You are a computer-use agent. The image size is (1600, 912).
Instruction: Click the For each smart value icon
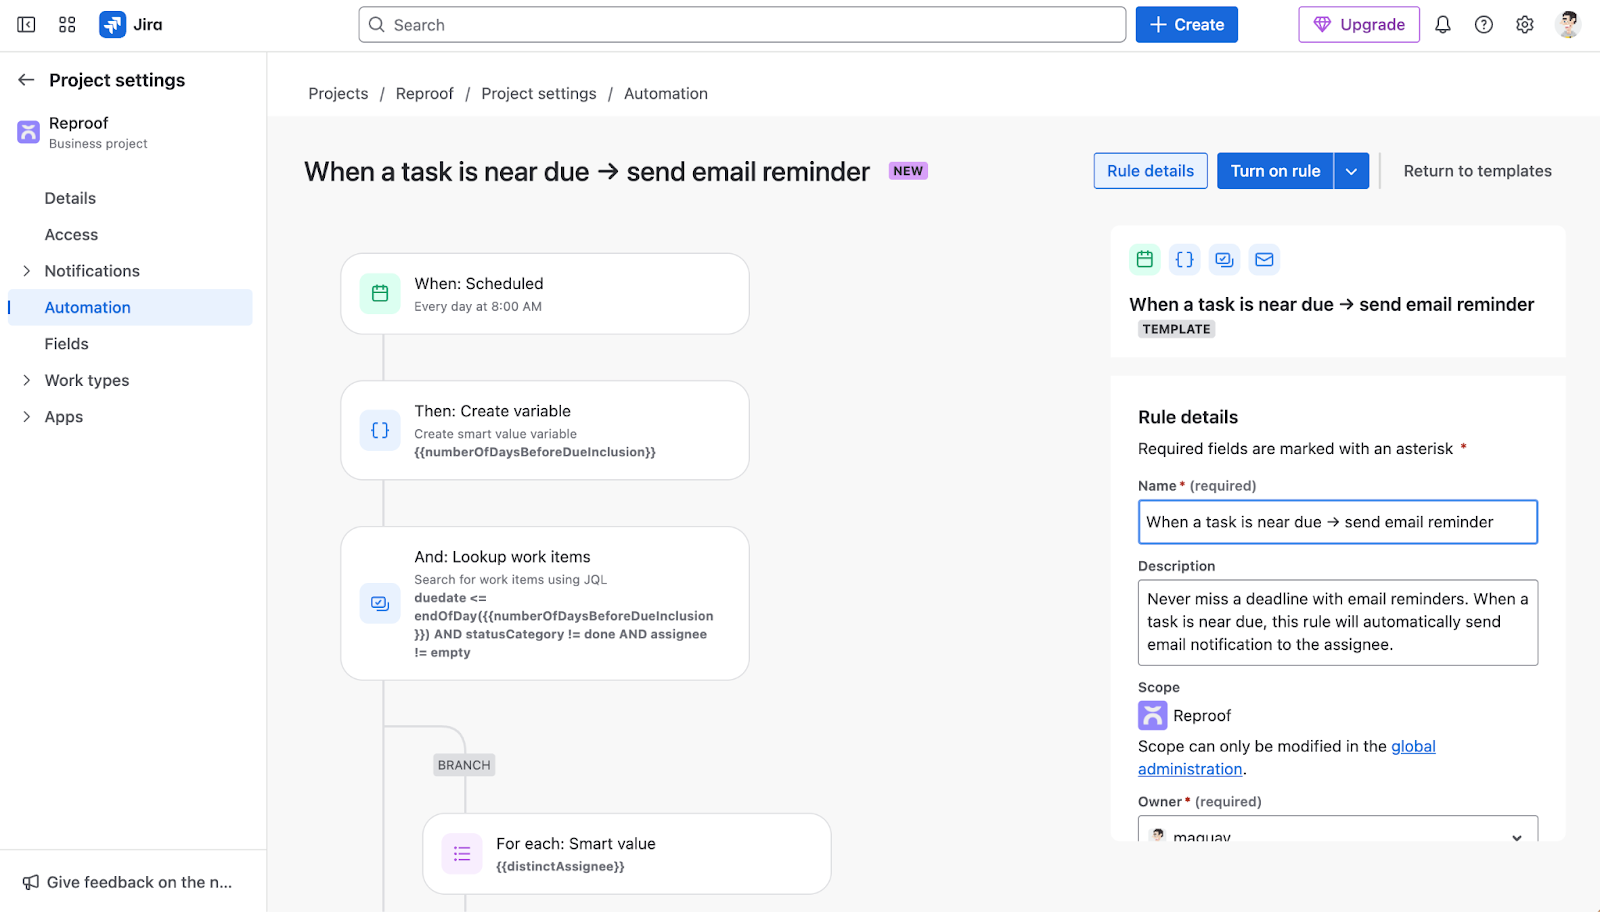click(461, 853)
